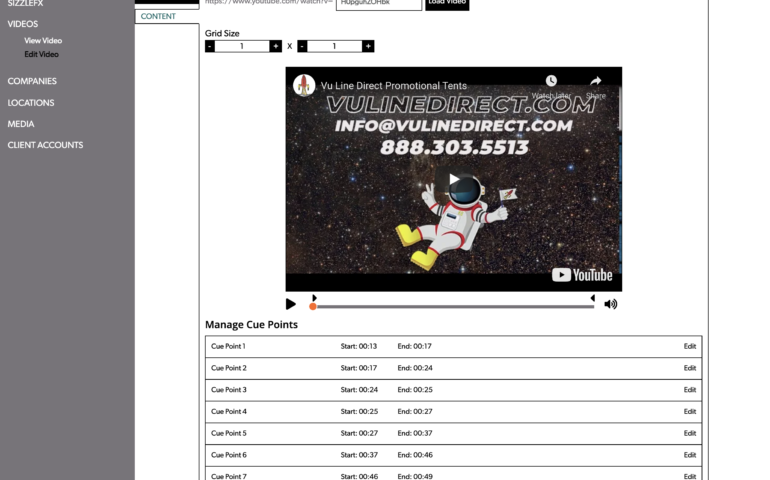Click End: 00:27 of Cue Point 4

coord(415,411)
